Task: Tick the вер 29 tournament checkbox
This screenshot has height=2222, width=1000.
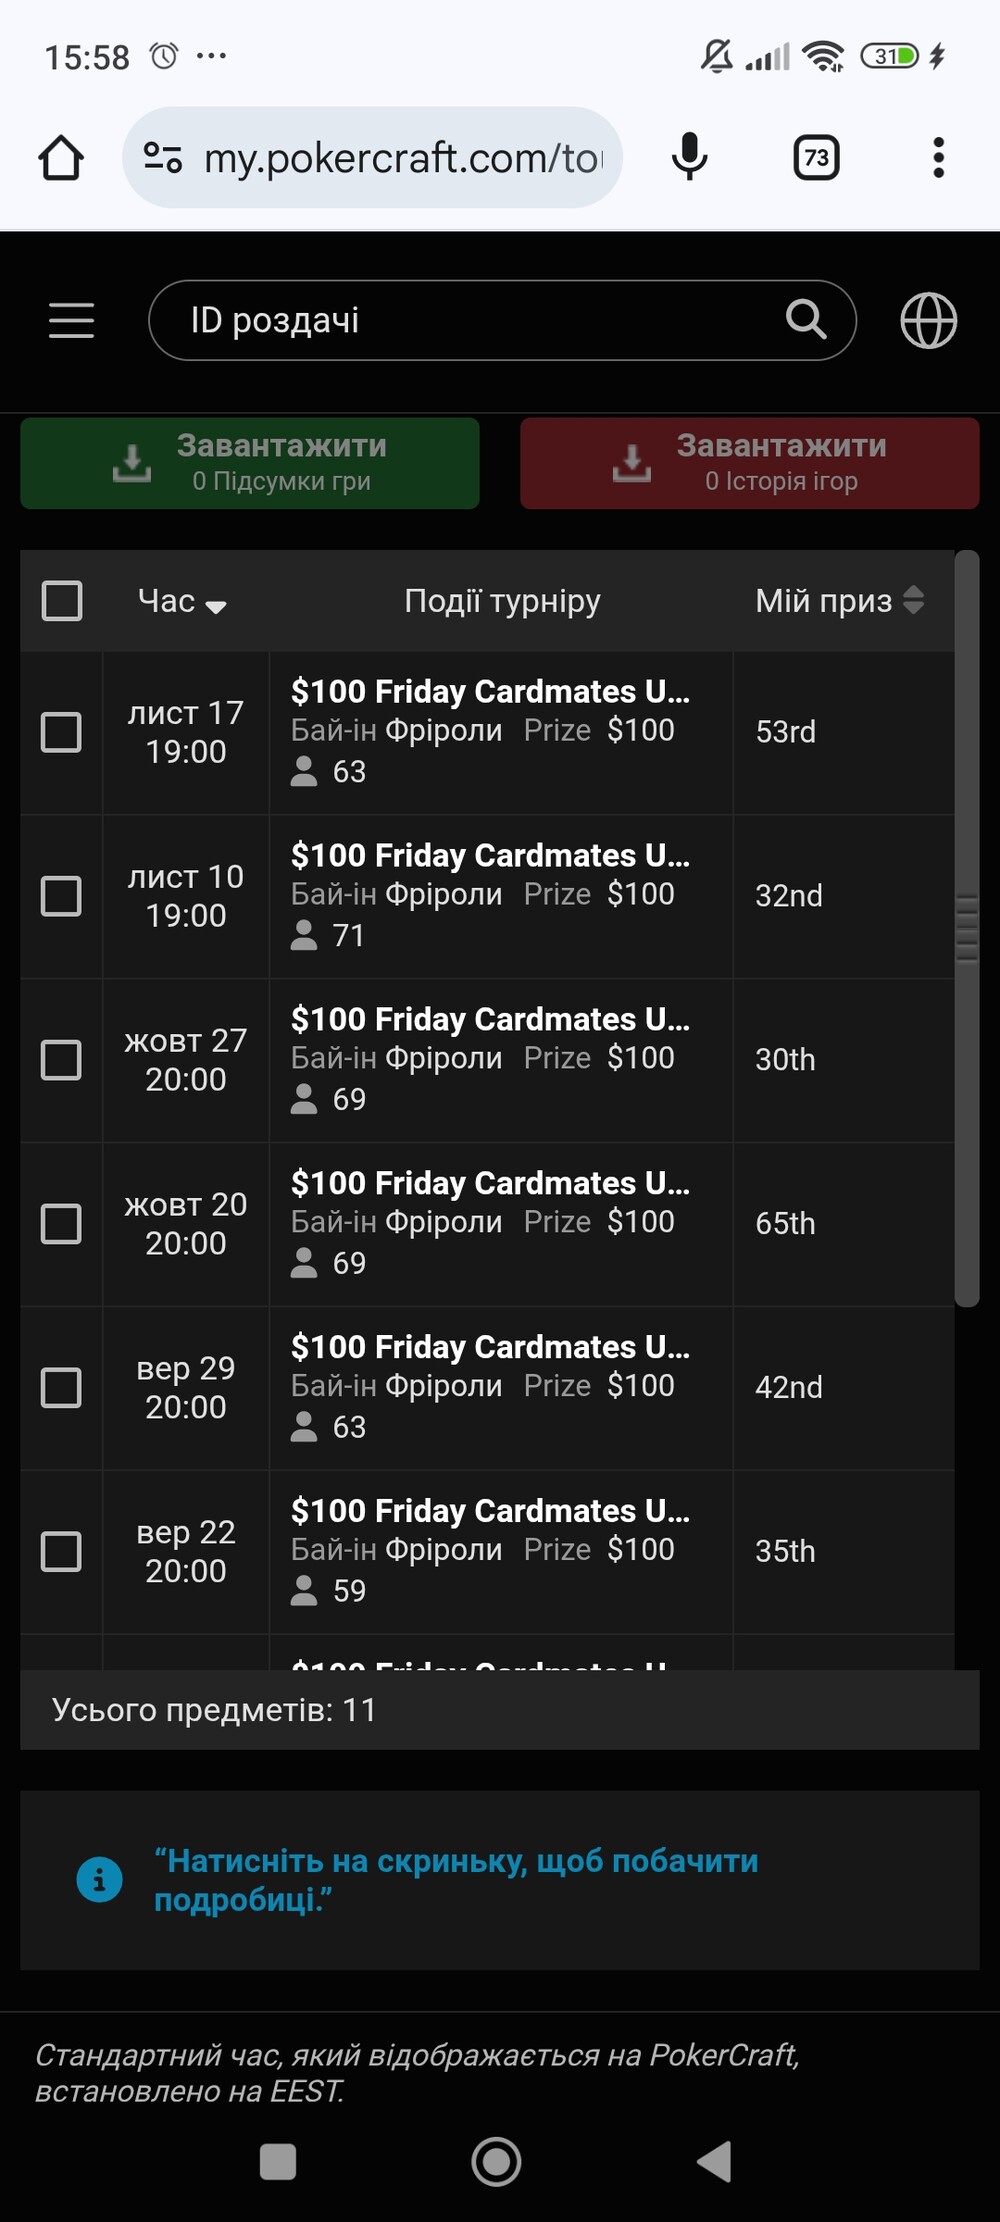Action: pos(61,1388)
